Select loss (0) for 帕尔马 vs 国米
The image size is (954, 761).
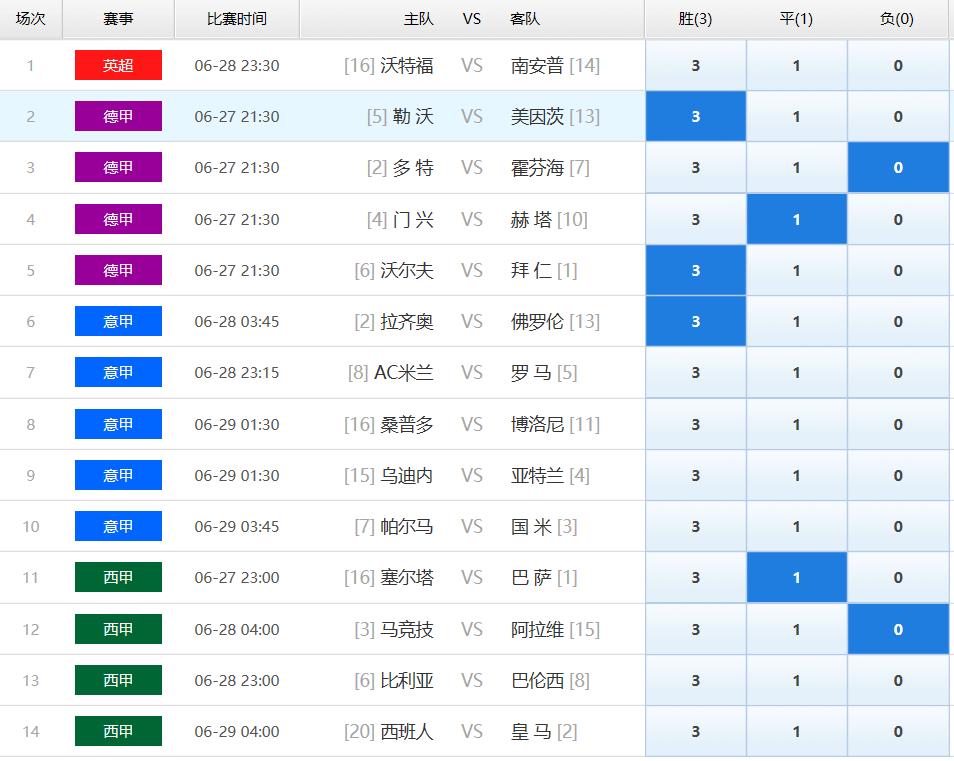(898, 526)
